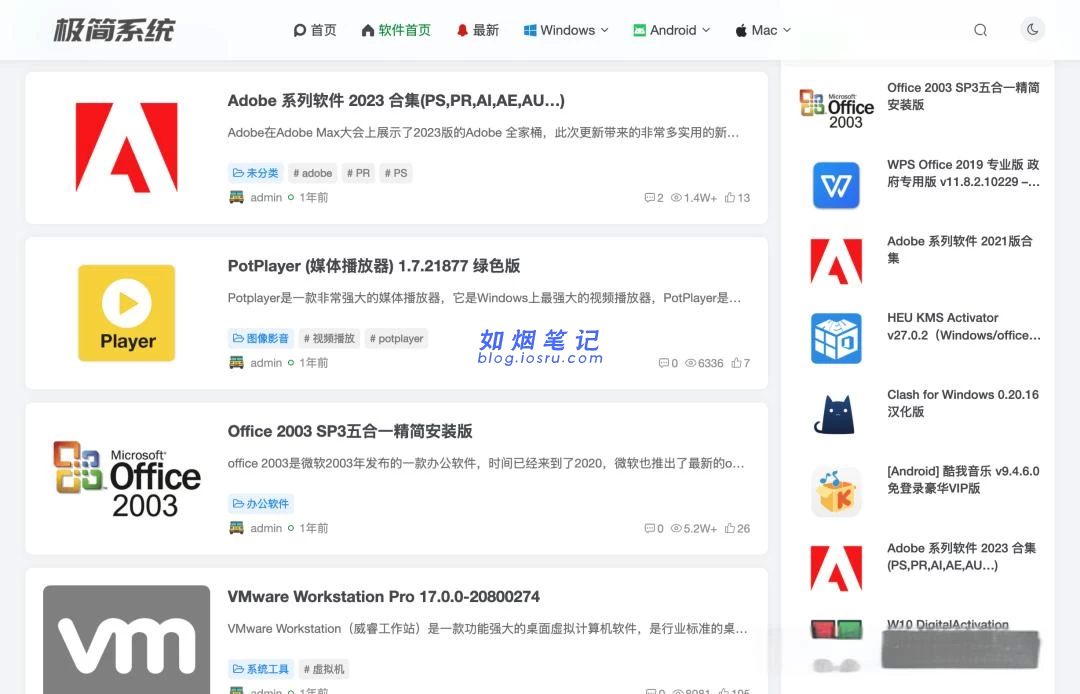
Task: Click sidebar W10 DigitalActivation icon
Action: tap(836, 629)
